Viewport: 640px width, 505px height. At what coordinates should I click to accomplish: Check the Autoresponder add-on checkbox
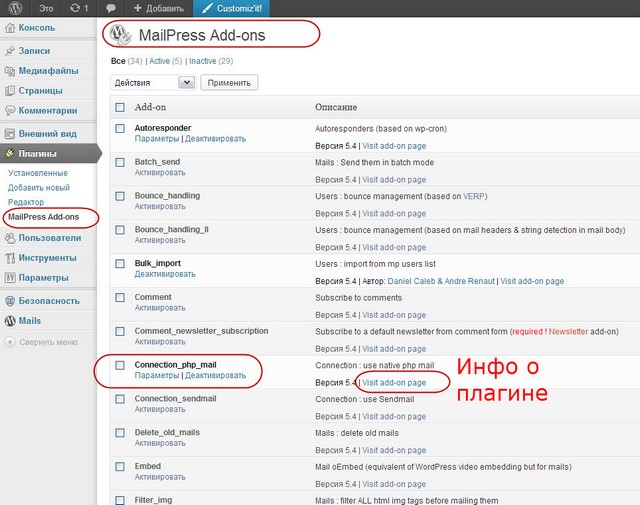(x=120, y=129)
